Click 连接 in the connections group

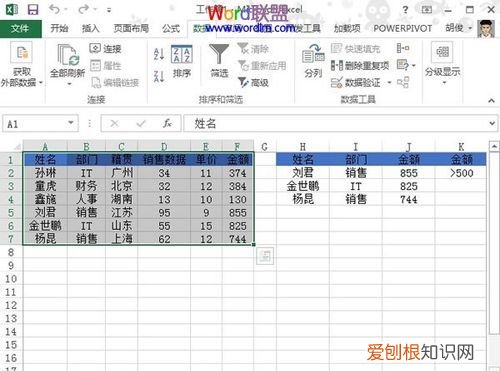point(105,49)
